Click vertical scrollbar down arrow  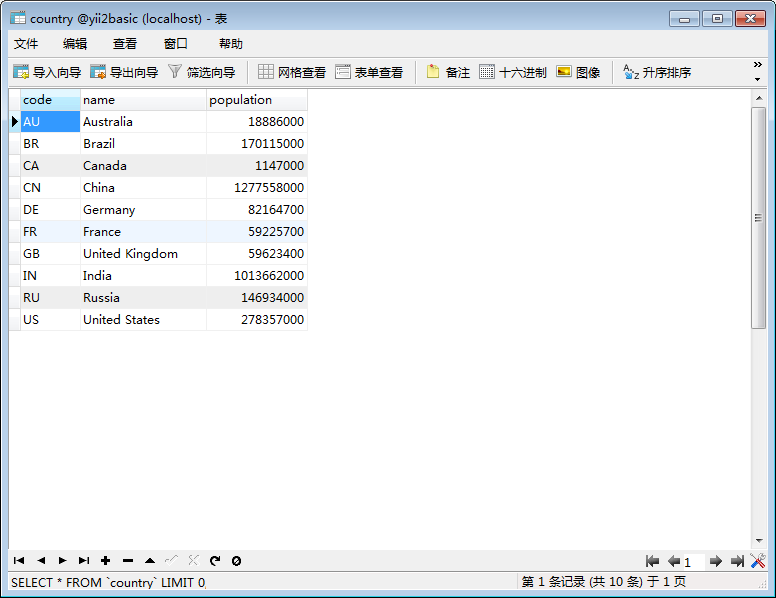coord(758,541)
